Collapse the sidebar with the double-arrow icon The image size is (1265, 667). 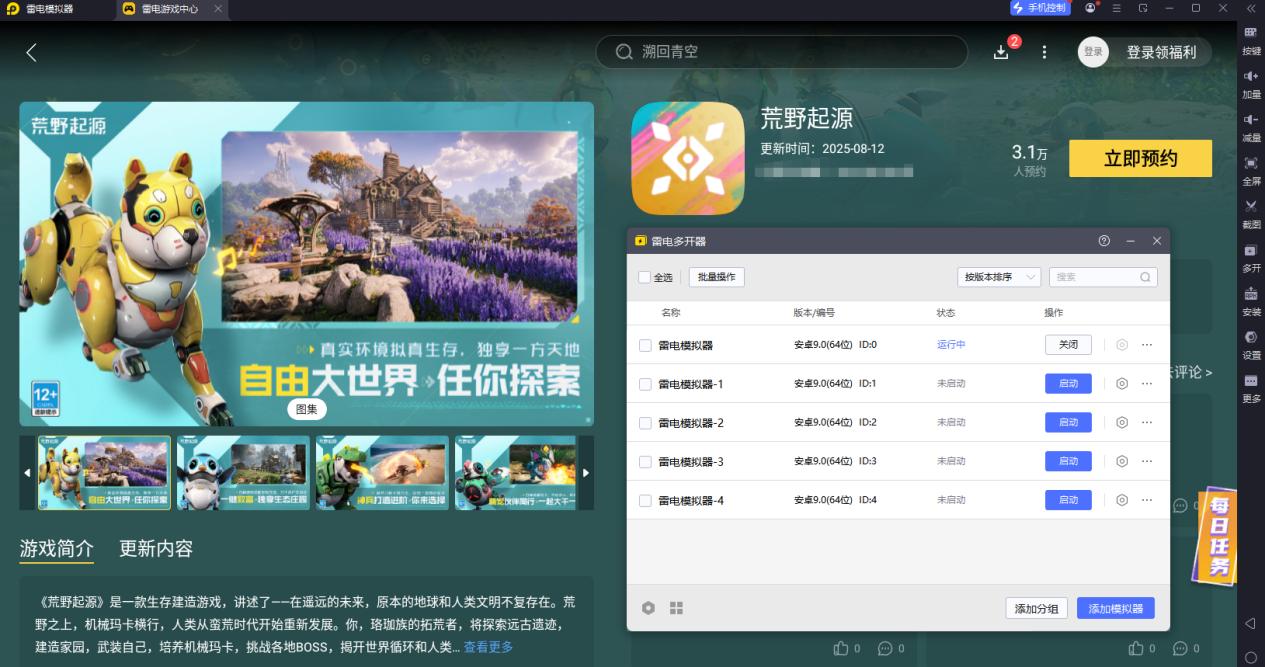1250,8
